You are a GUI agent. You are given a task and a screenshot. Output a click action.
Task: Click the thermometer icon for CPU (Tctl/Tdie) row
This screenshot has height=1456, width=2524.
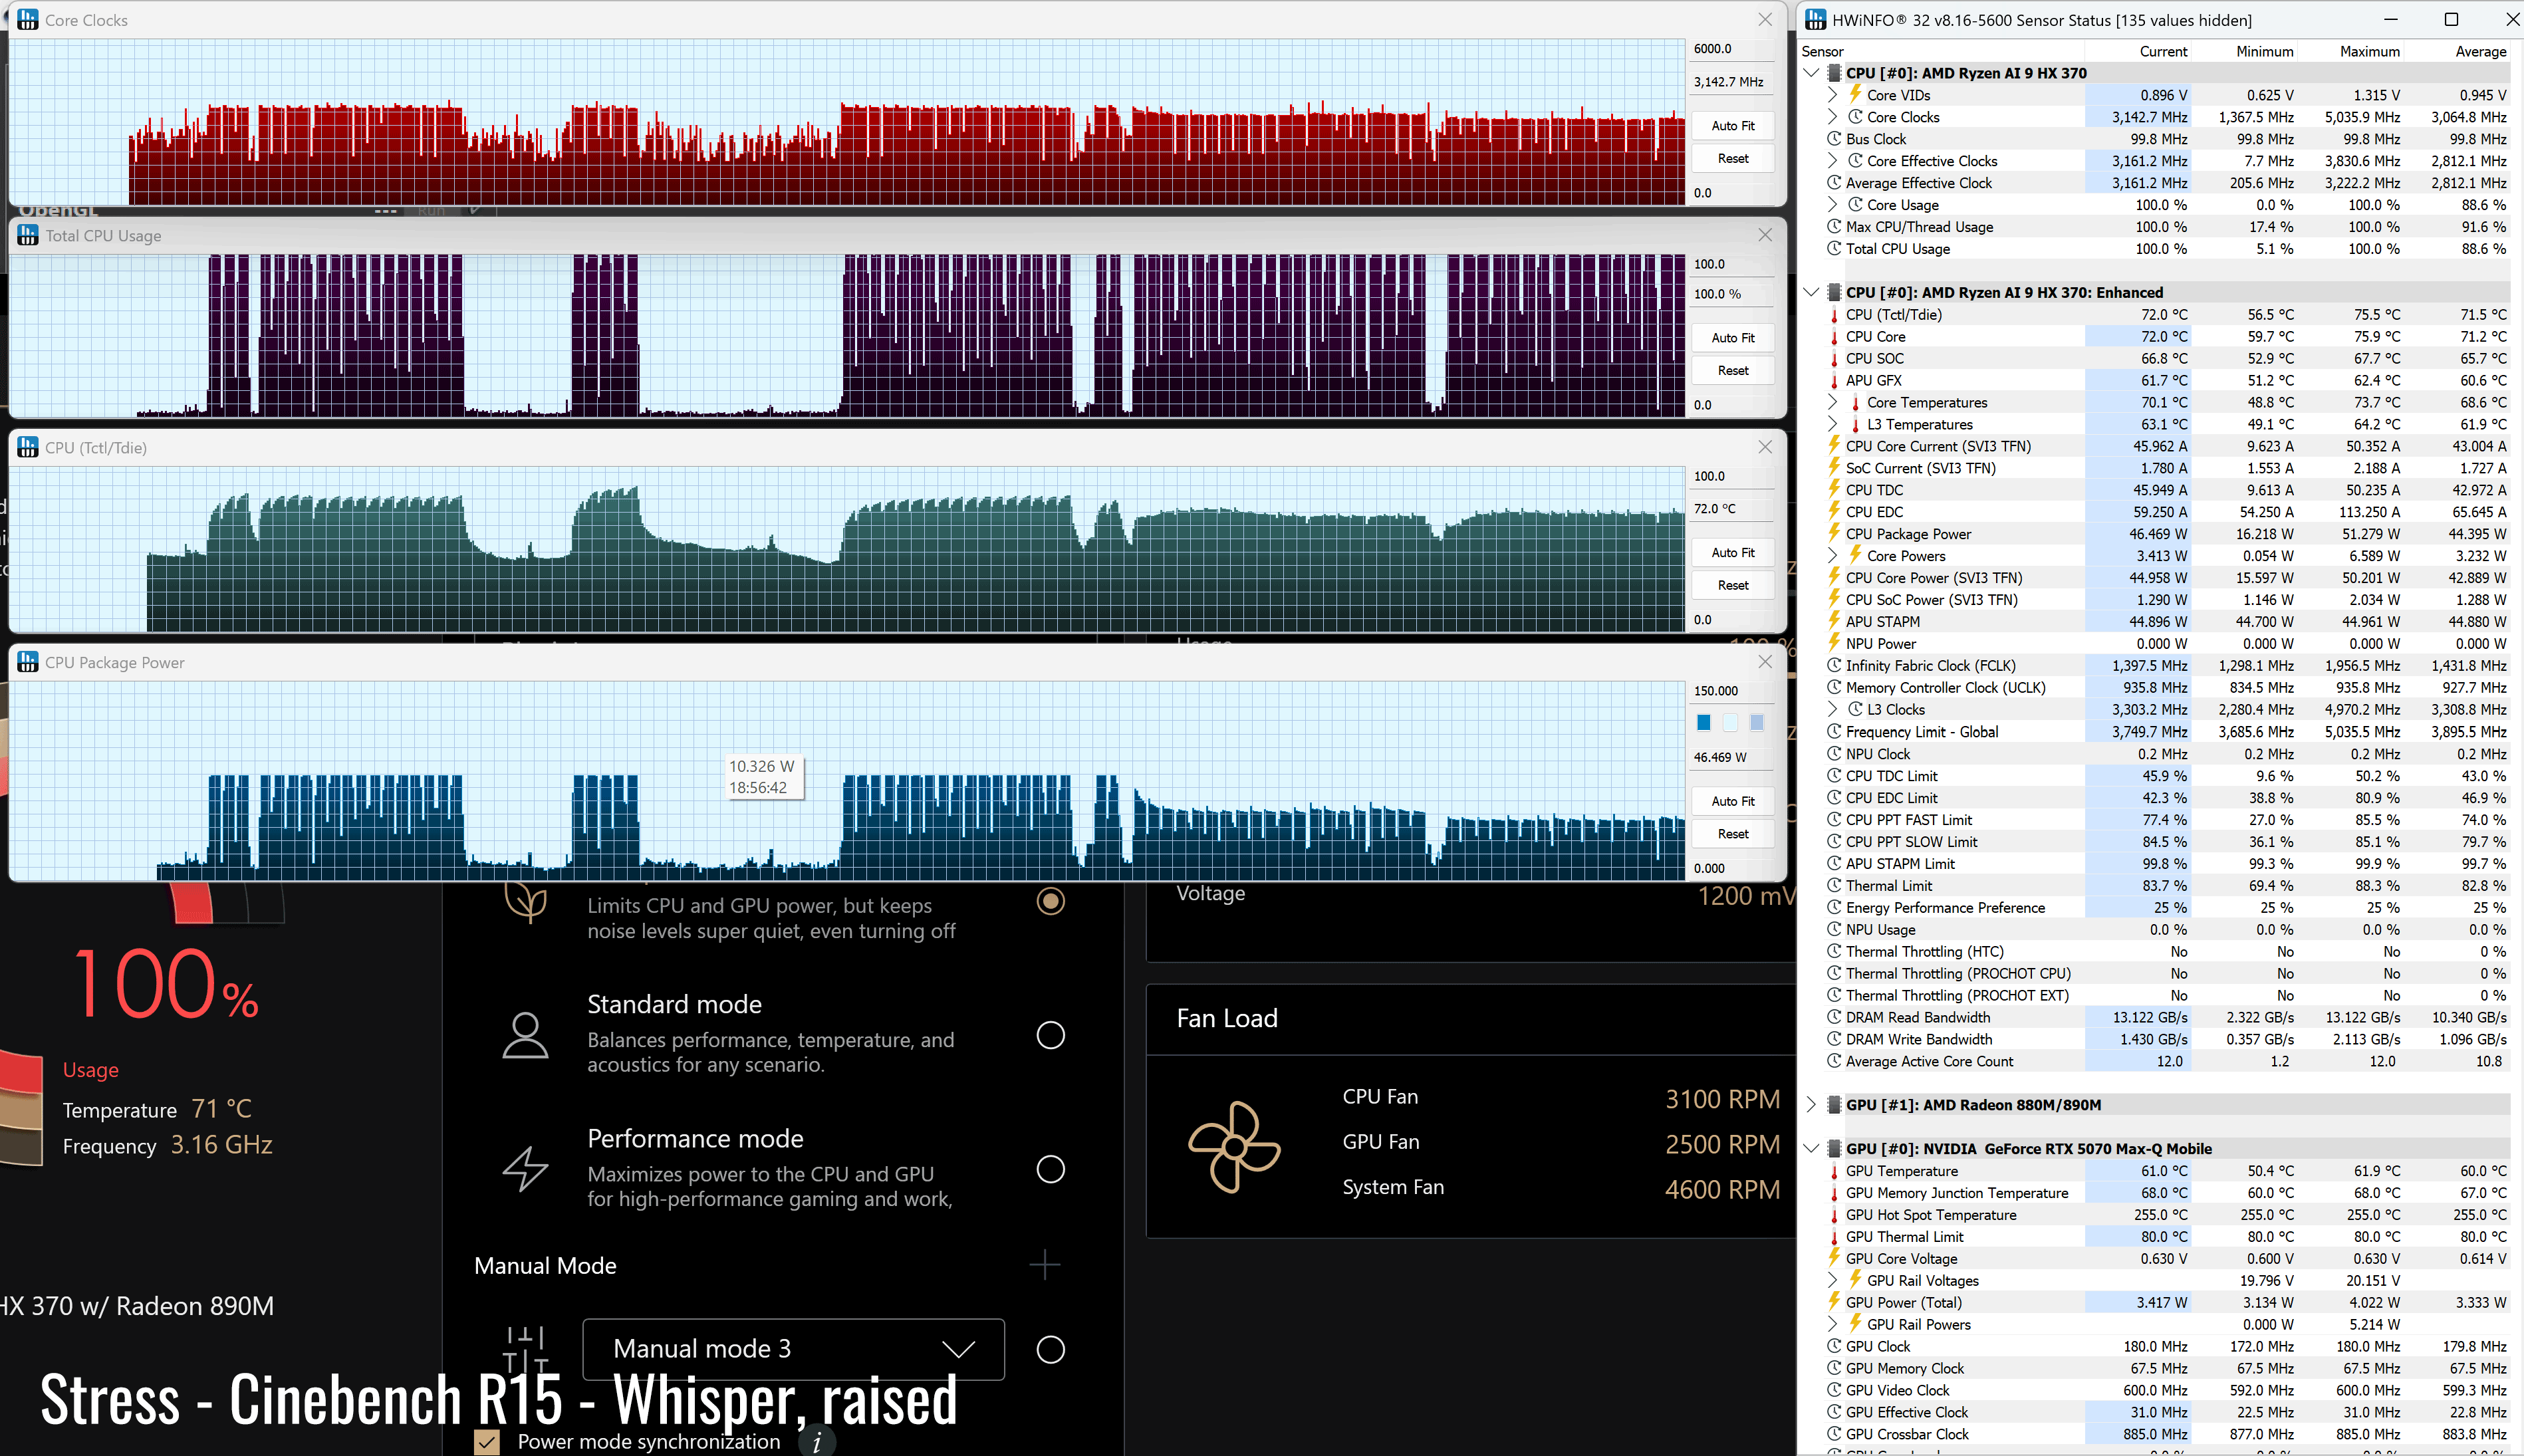pos(1834,315)
